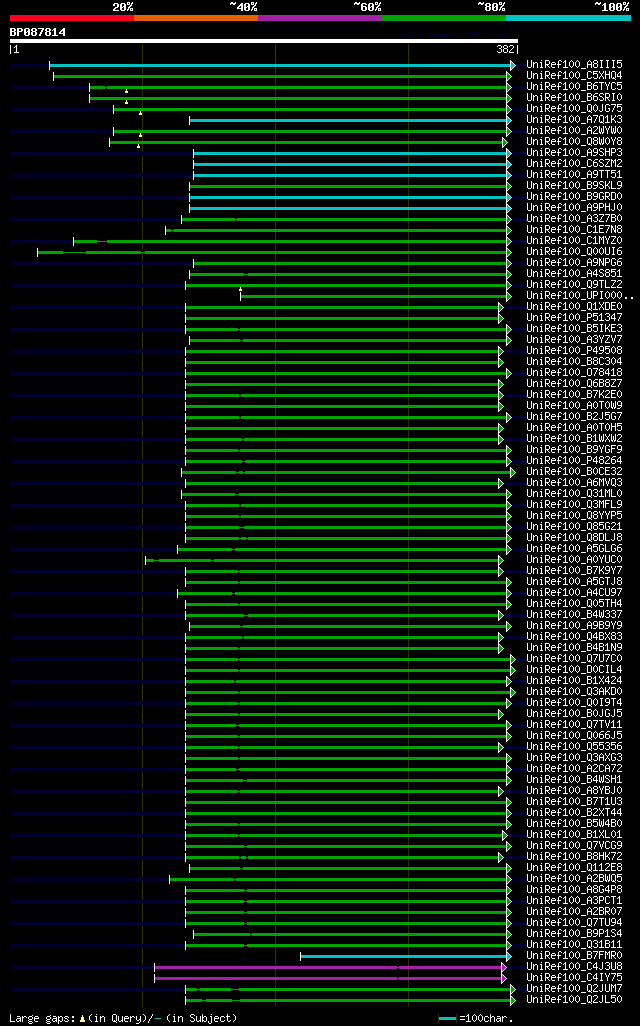Click the cyan alignment bar for UniRef100_B7FMR0
This screenshot has height=1026, width=640.
(404, 957)
